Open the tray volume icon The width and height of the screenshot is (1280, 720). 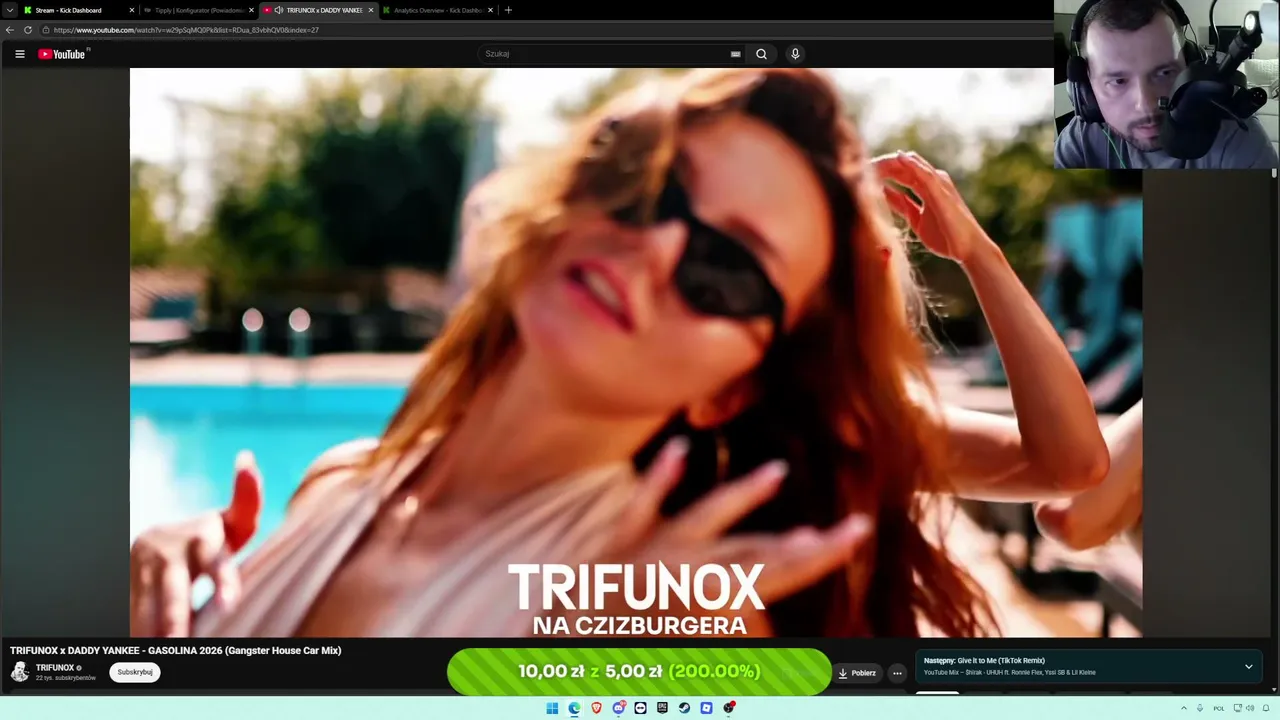pyautogui.click(x=1251, y=708)
